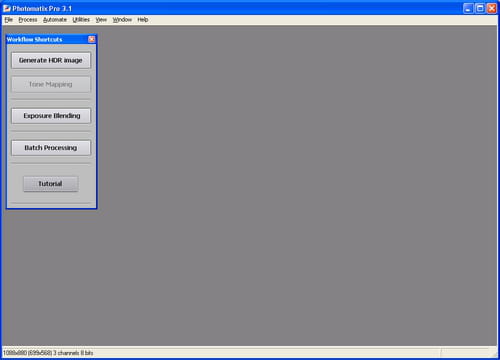Click the Tone Mapping button
The image size is (500, 360).
(51, 84)
